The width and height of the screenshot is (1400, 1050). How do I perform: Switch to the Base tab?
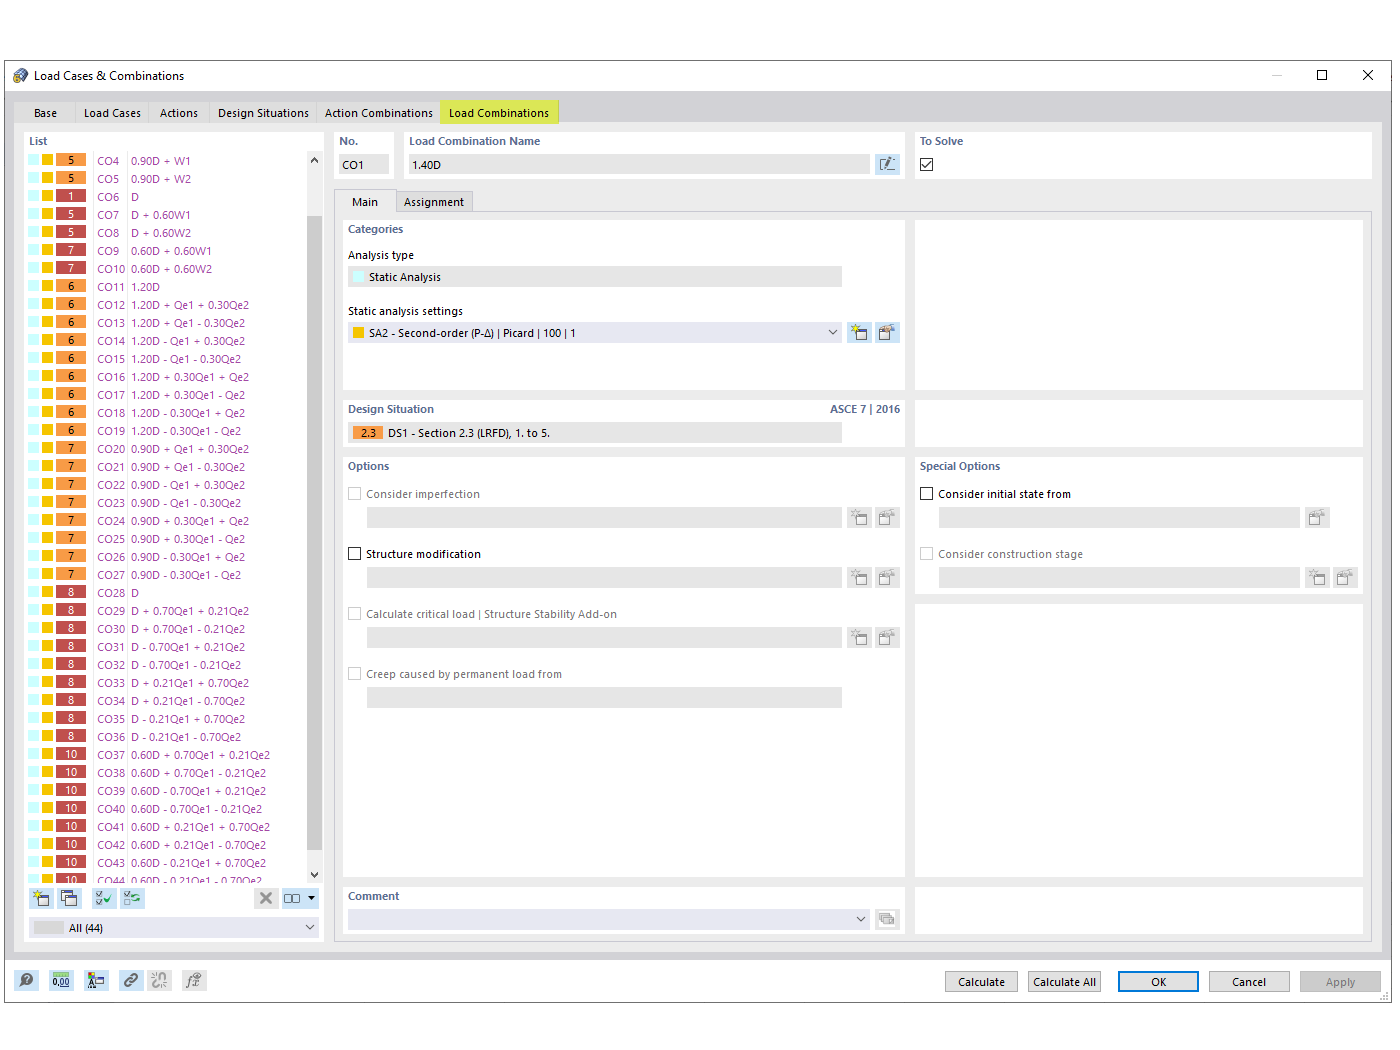46,113
